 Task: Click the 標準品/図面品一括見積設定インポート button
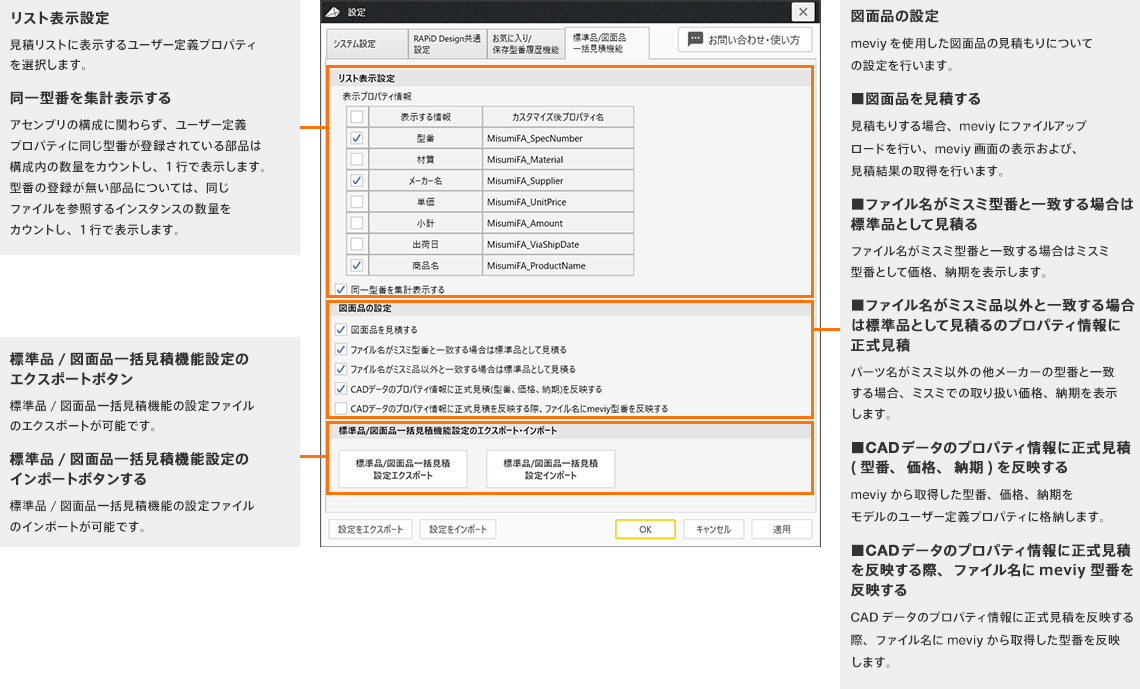pos(550,468)
